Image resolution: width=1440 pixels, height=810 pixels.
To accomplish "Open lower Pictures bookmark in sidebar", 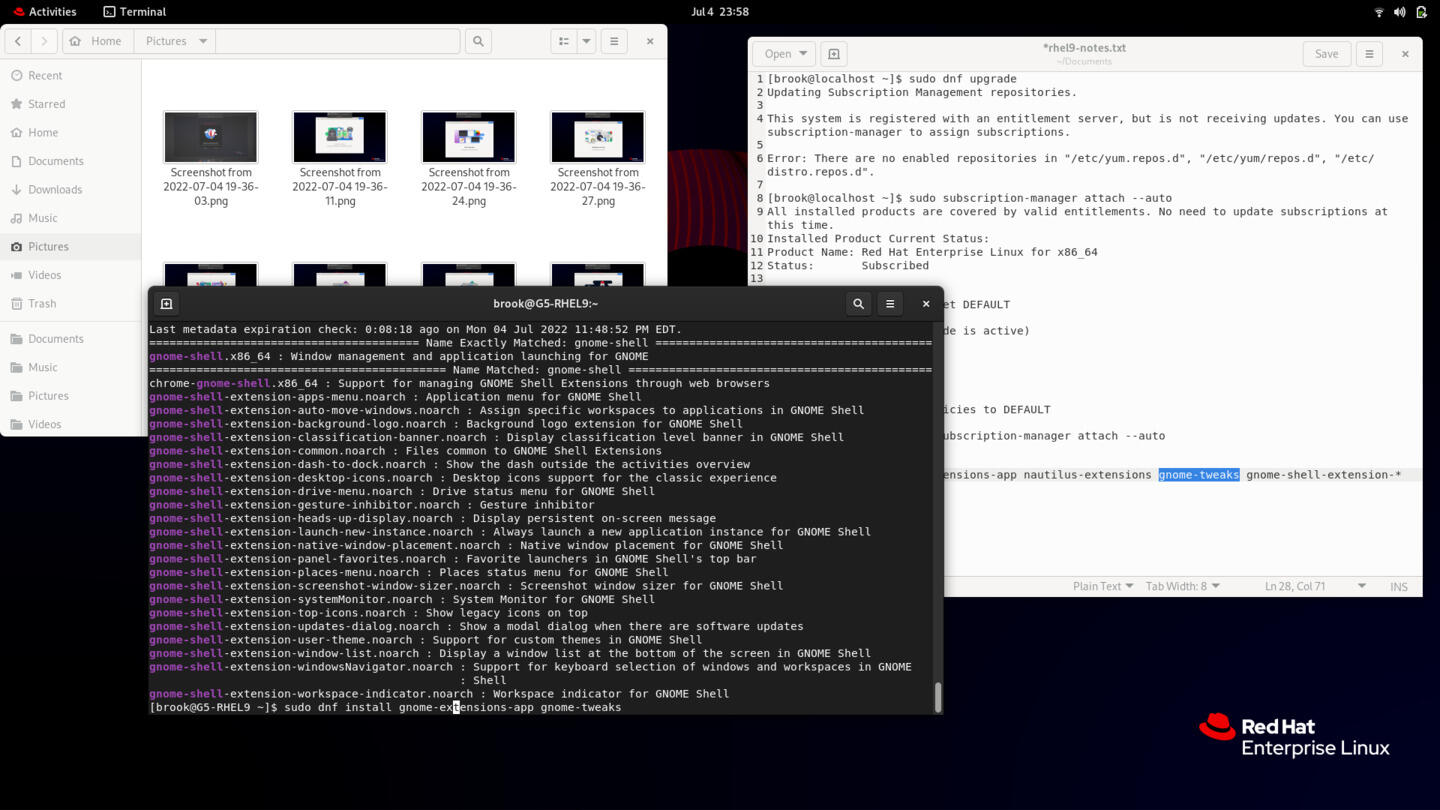I will (x=71, y=396).
